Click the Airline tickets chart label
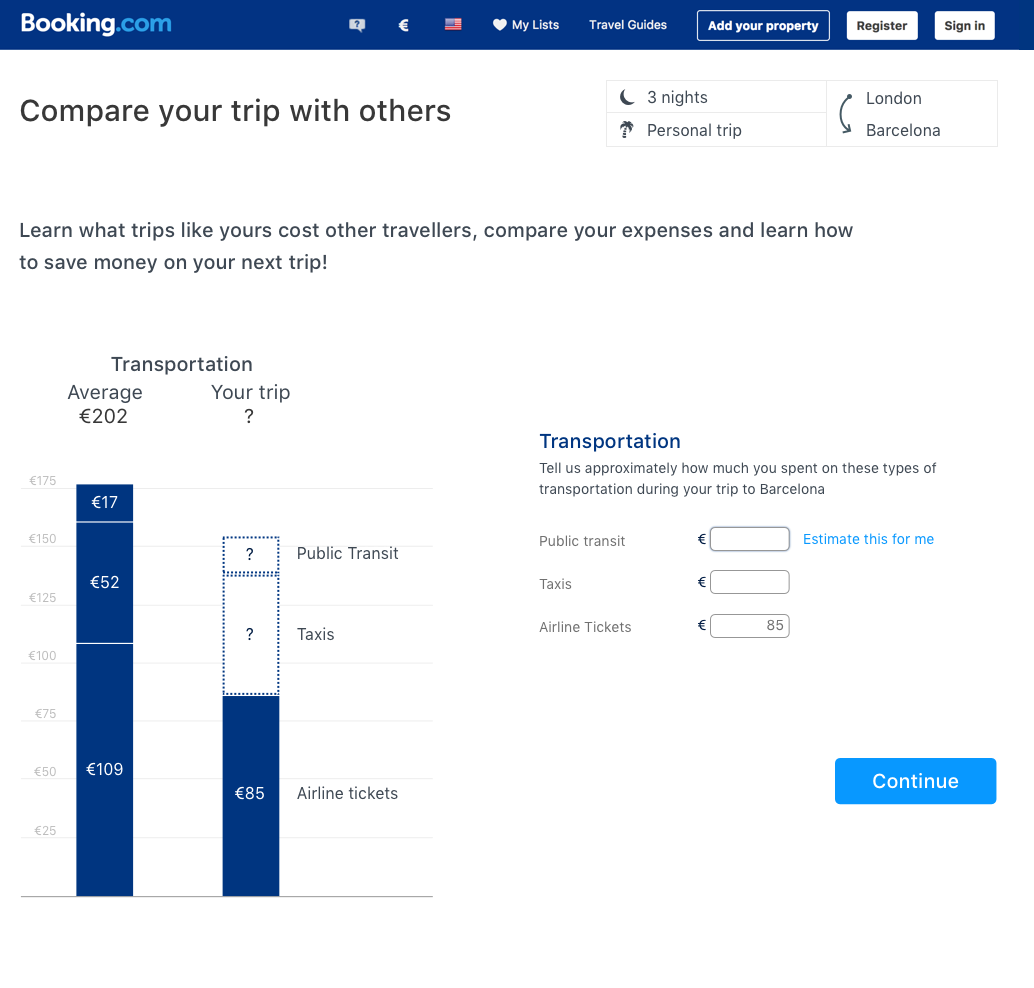1034x988 pixels. [x=348, y=793]
